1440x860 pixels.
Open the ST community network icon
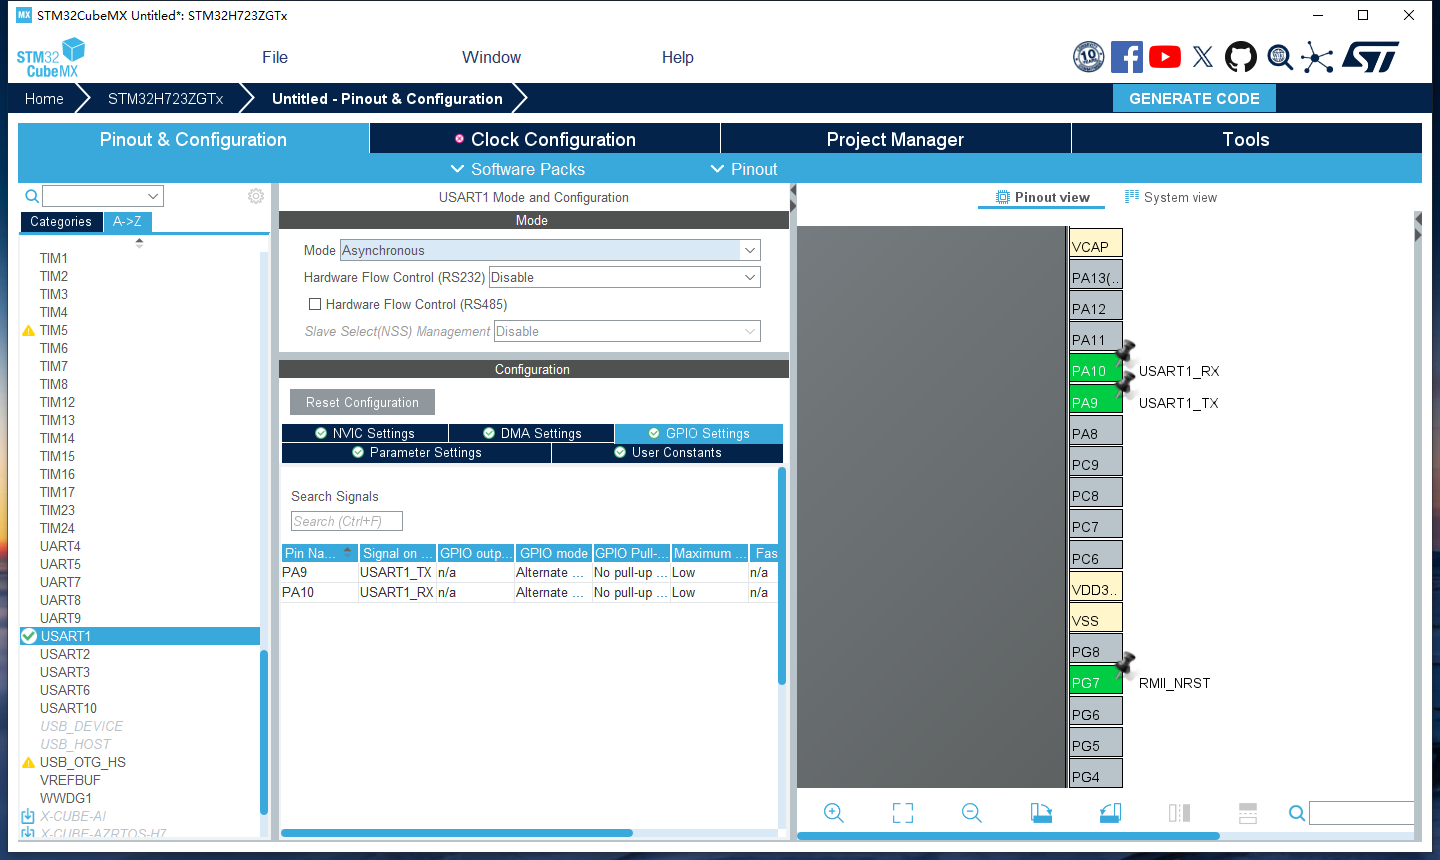(x=1317, y=57)
